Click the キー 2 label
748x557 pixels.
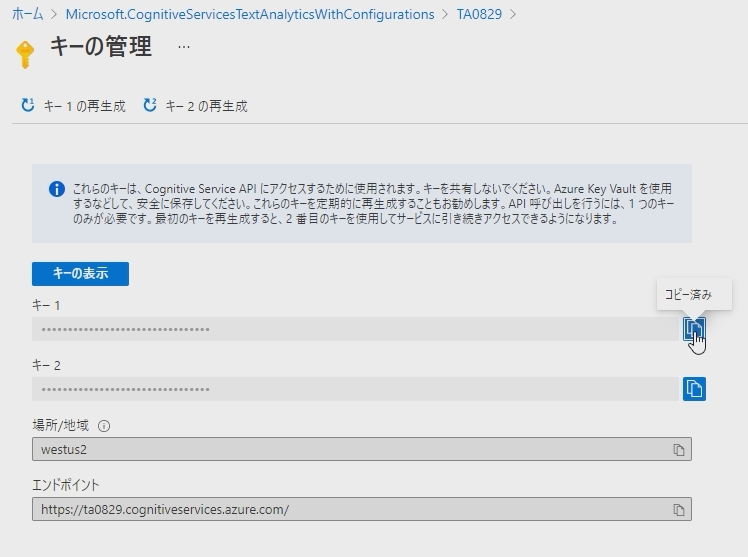click(46, 365)
